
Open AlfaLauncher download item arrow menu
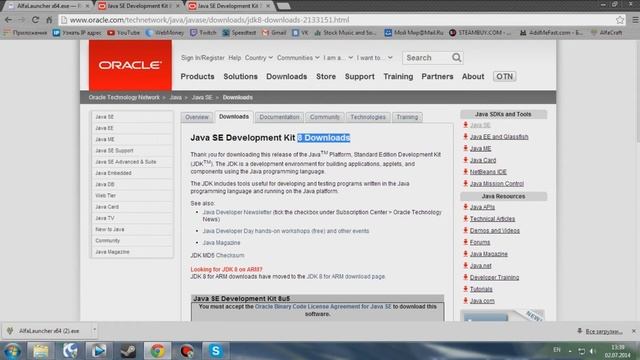(94, 330)
